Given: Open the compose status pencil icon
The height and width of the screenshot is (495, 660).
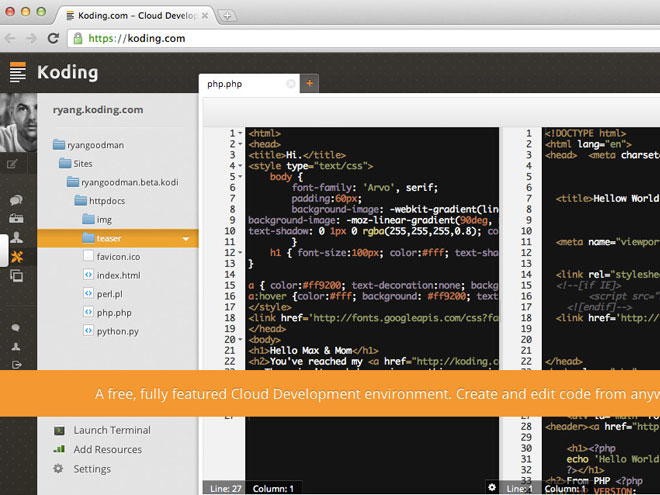Looking at the screenshot, I should 12,164.
